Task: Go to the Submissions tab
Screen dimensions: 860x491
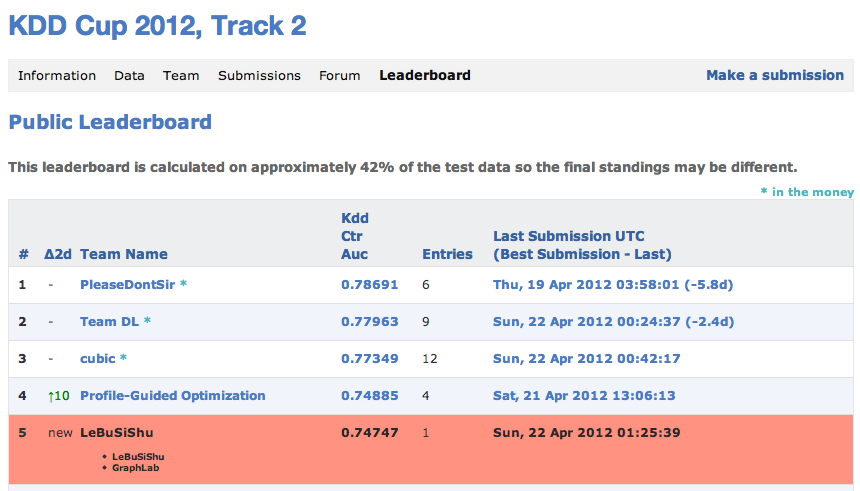Action: (x=259, y=75)
